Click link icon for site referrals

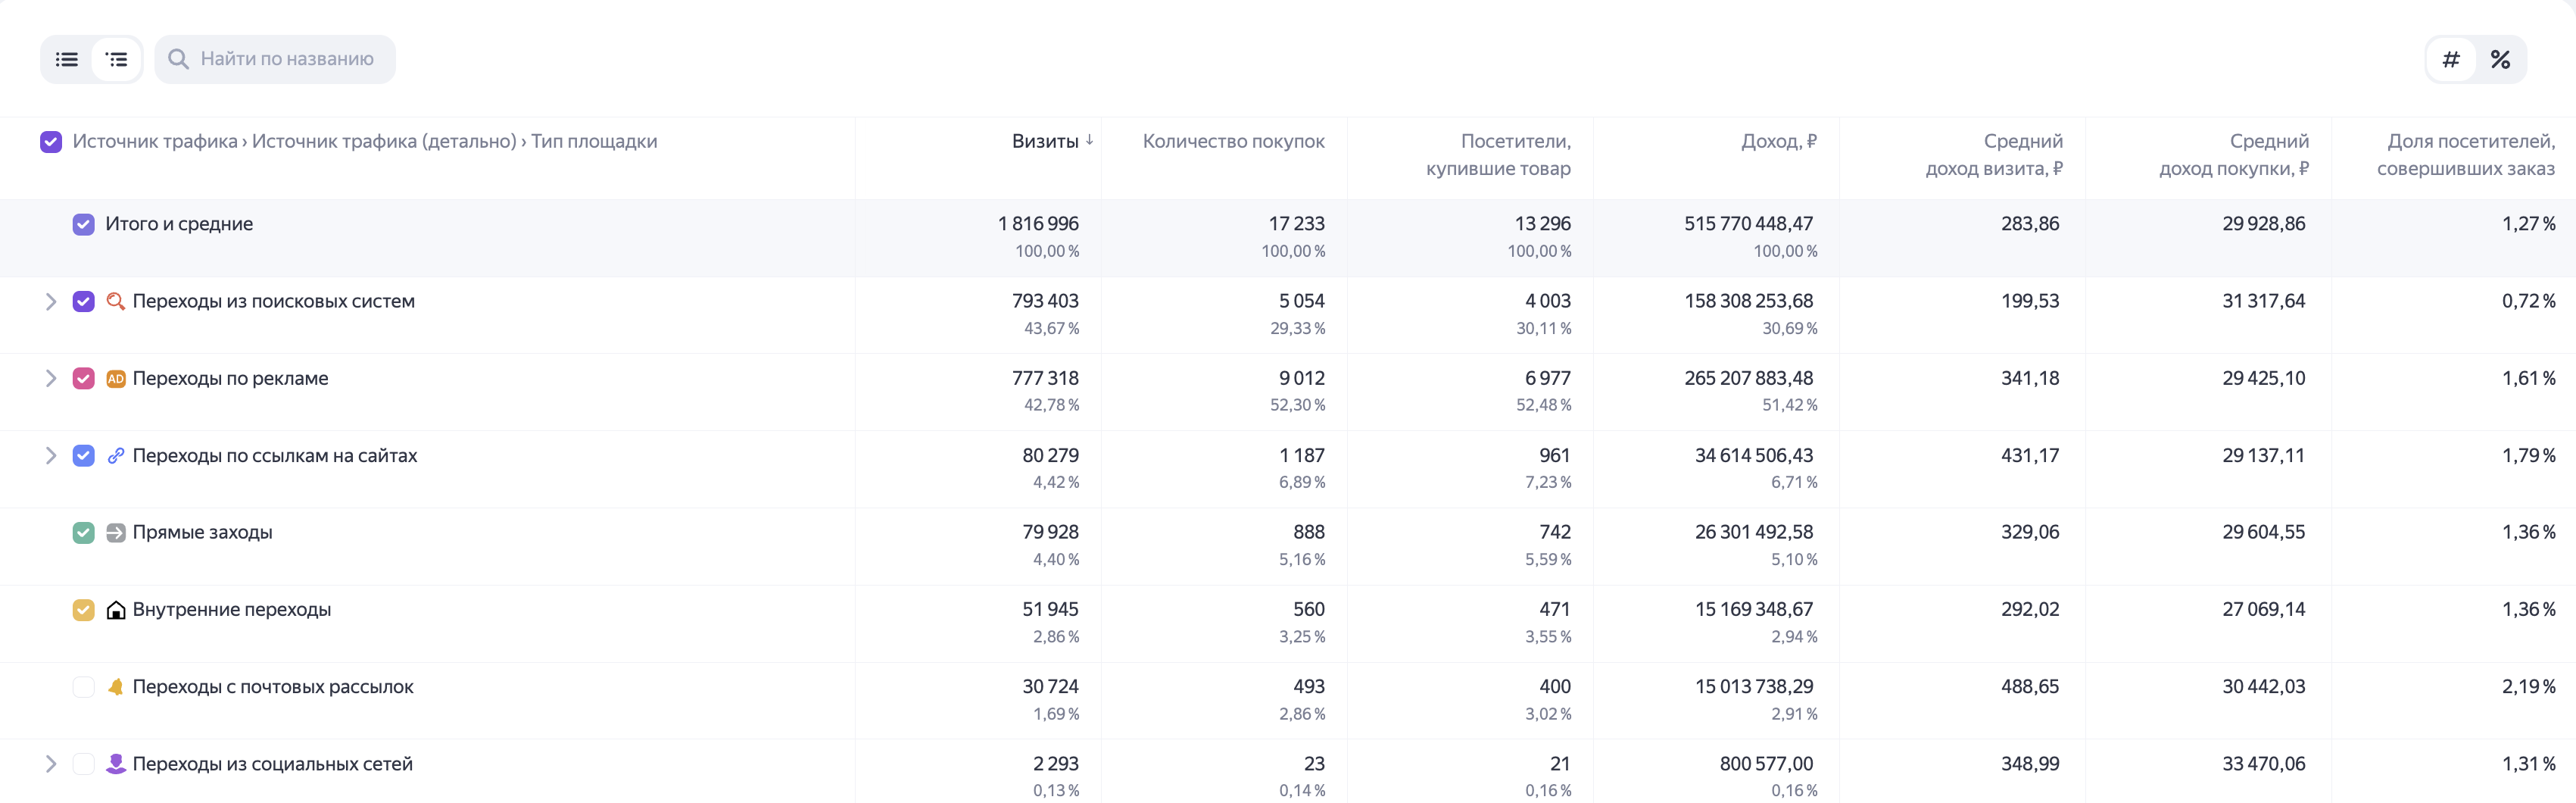[x=116, y=456]
